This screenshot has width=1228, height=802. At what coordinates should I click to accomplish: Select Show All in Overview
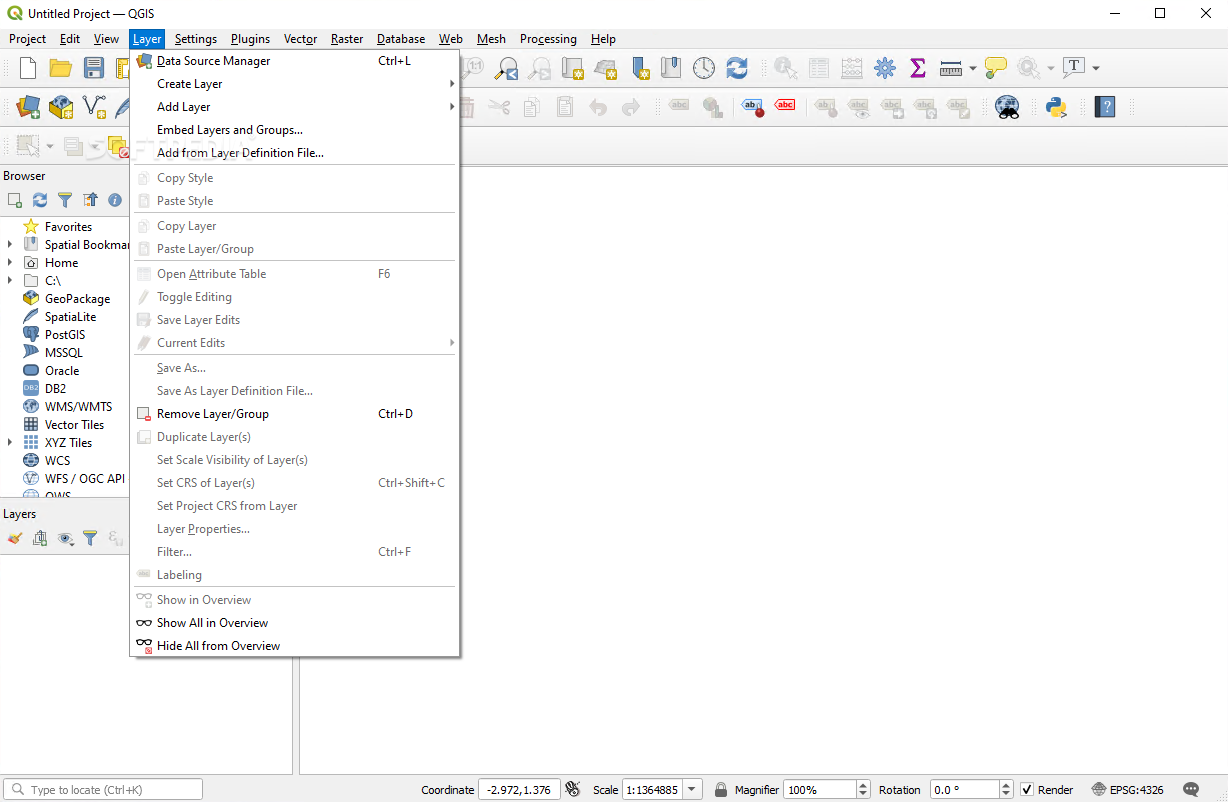tap(294, 623)
